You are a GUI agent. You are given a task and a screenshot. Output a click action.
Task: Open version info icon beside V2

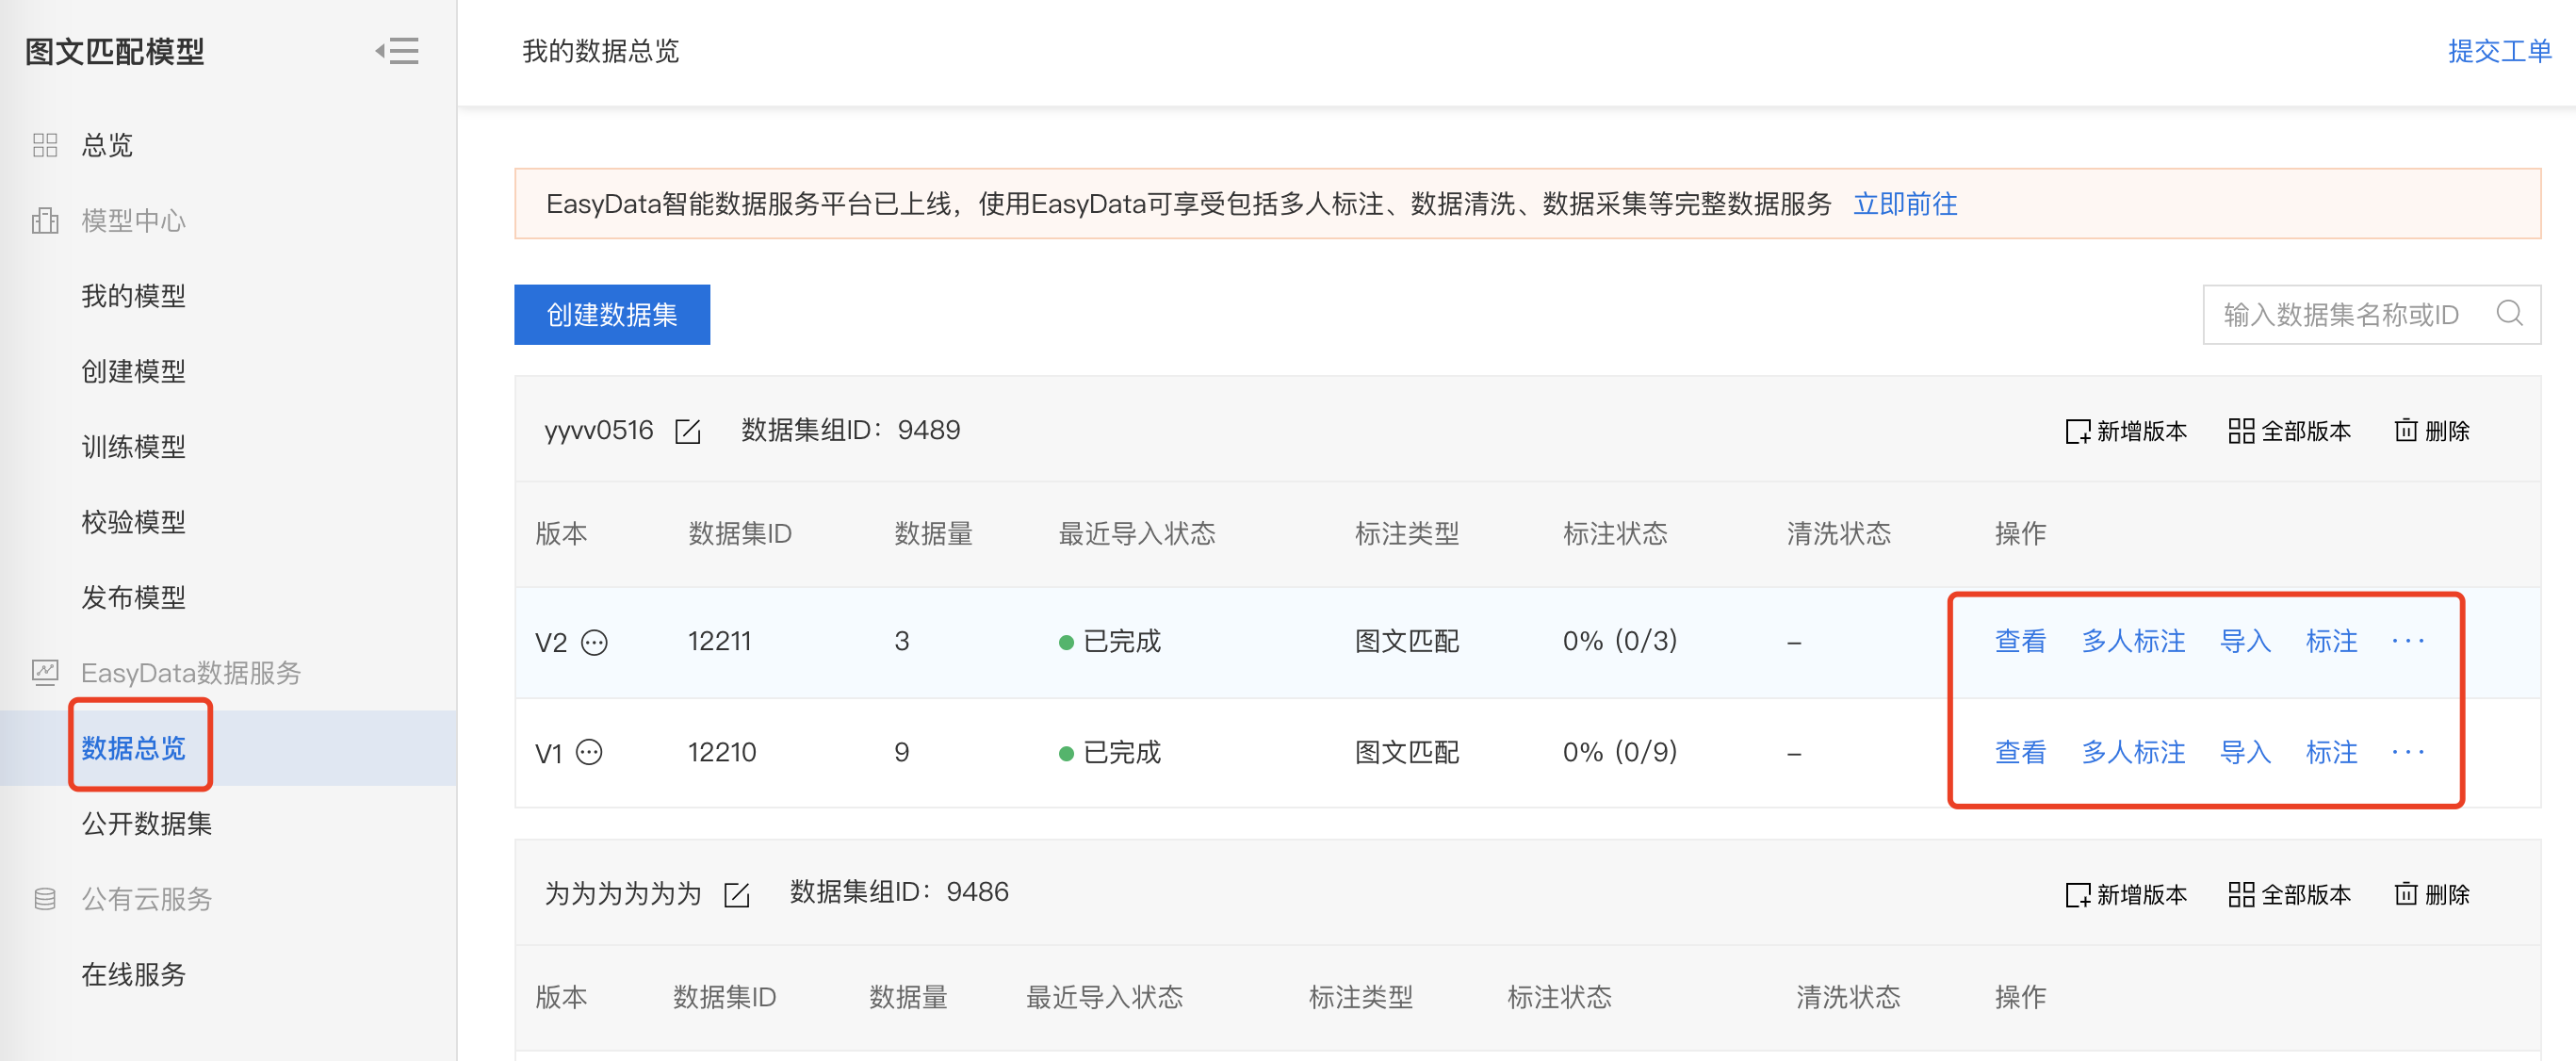point(595,642)
